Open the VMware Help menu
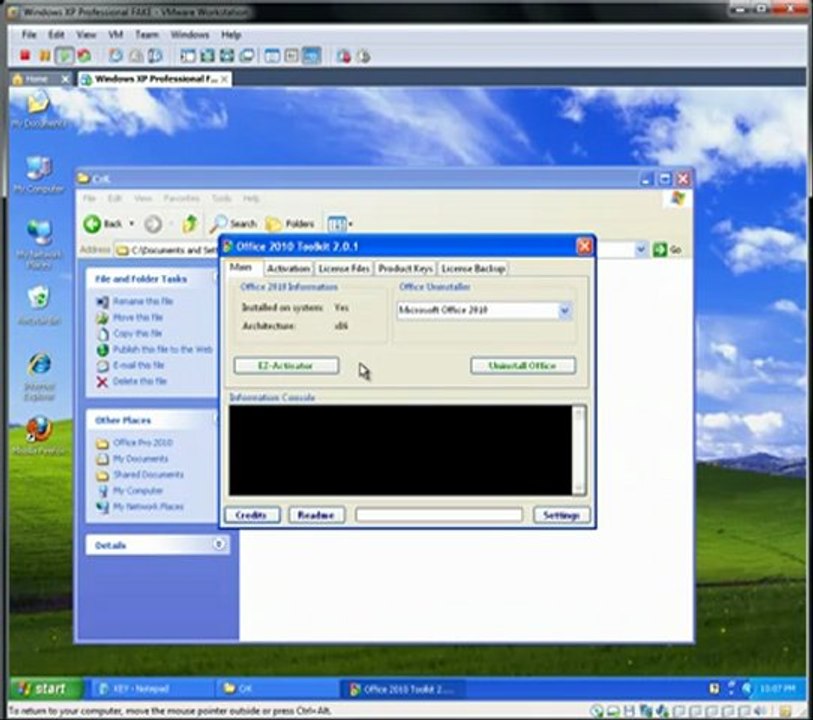This screenshot has height=720, width=813. [x=231, y=35]
